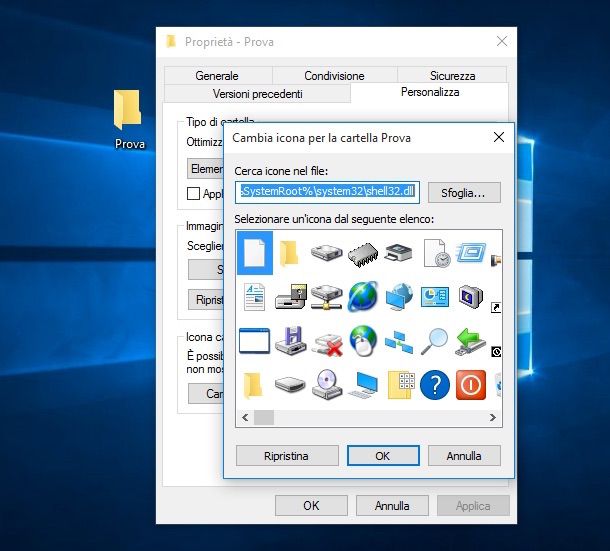Select the floppy disk drive icon

pos(290,340)
